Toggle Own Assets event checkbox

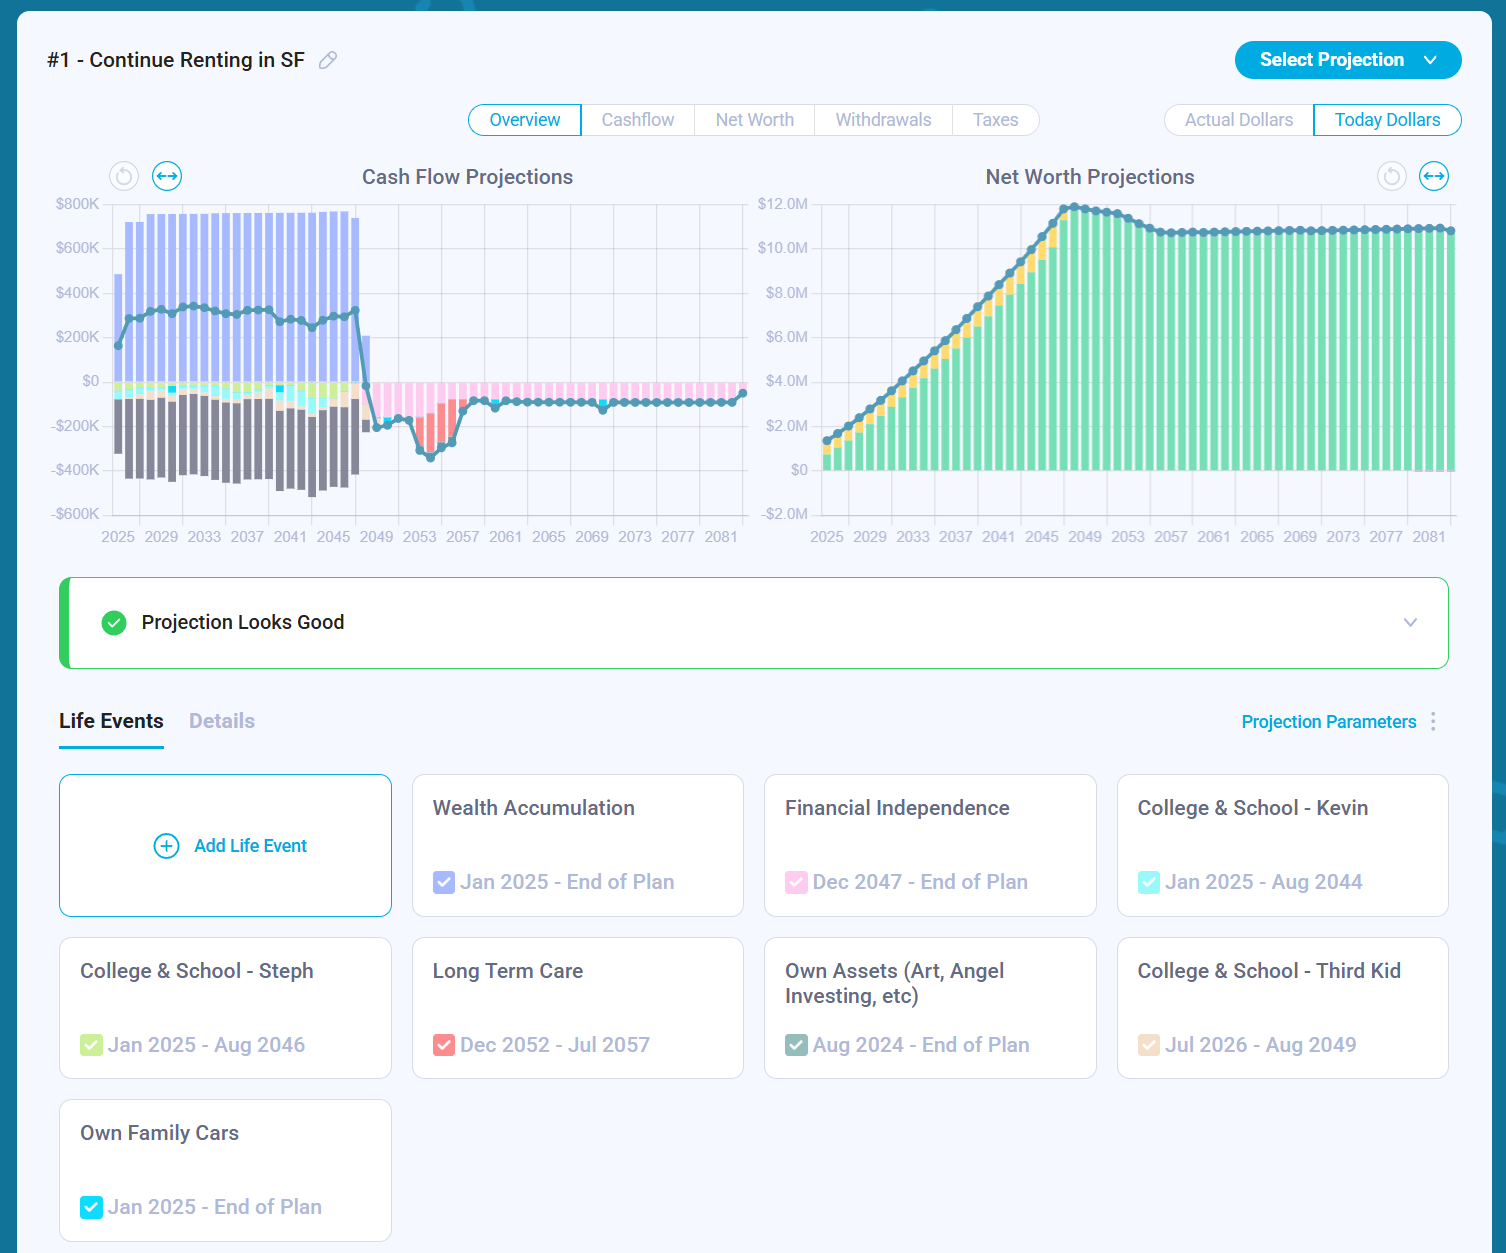point(796,1045)
